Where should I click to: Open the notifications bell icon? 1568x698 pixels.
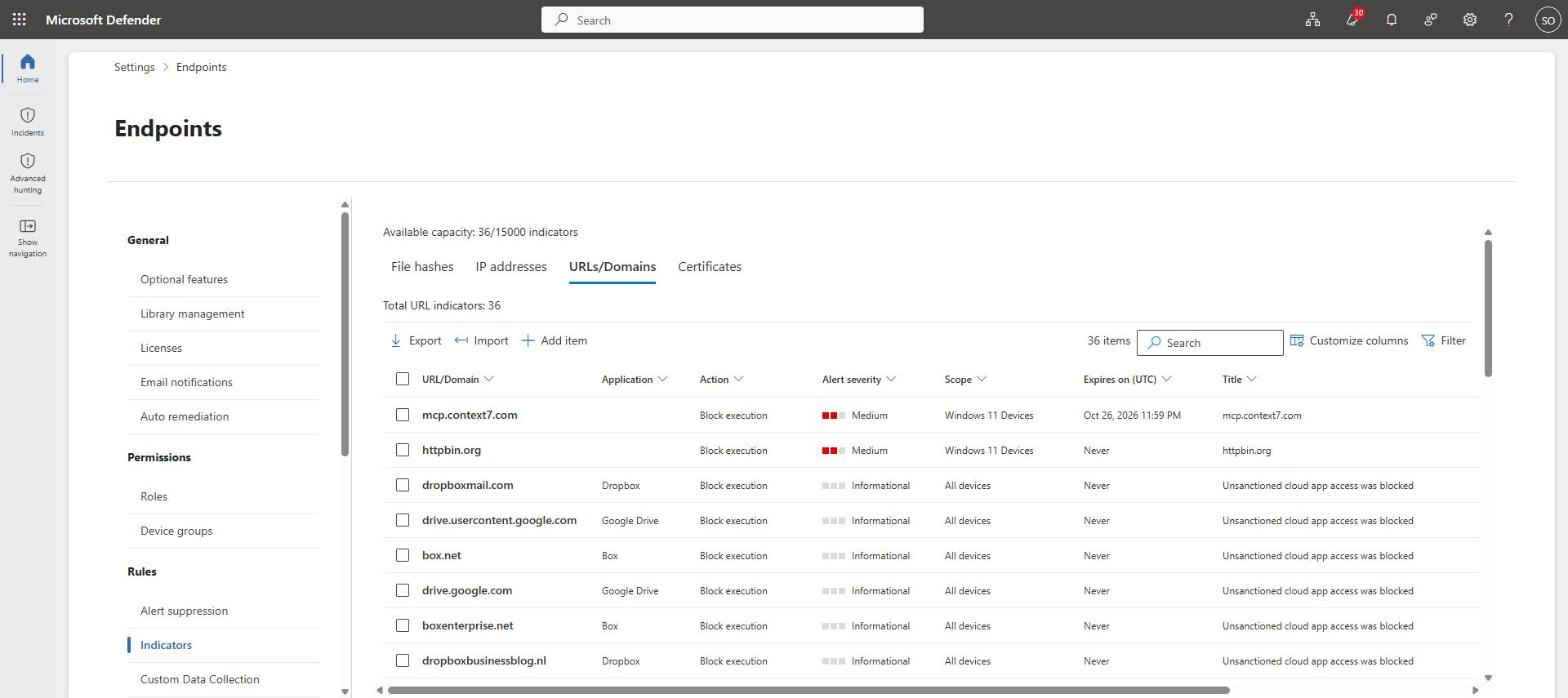[1391, 19]
